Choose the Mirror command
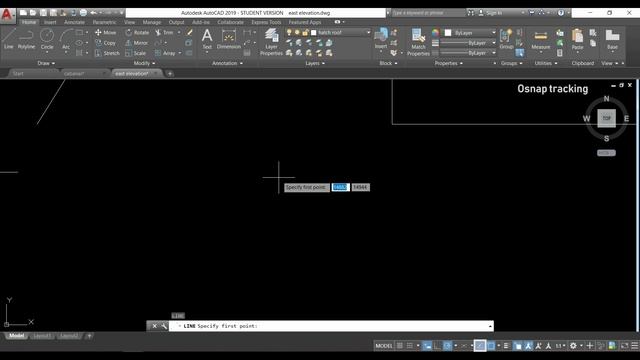The height and width of the screenshot is (360, 640). (x=137, y=42)
